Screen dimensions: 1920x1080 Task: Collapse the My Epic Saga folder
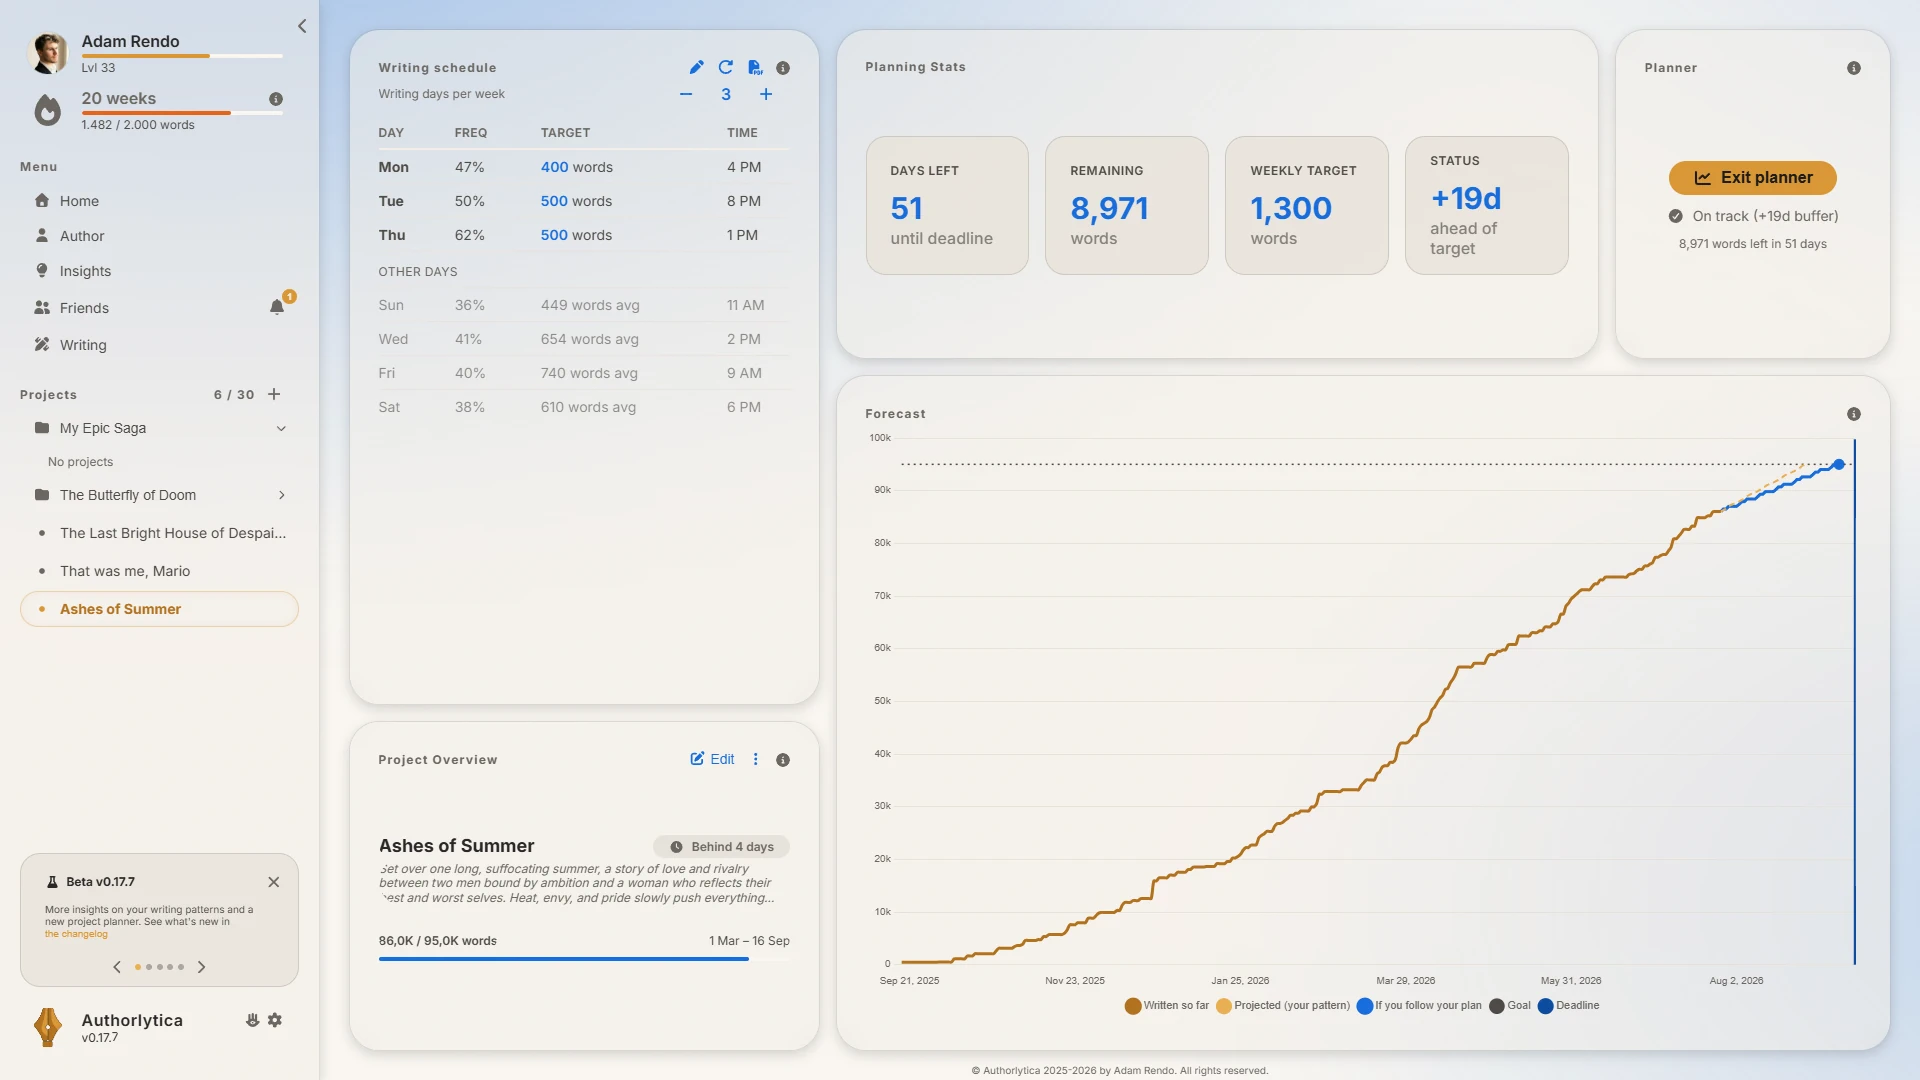[281, 429]
